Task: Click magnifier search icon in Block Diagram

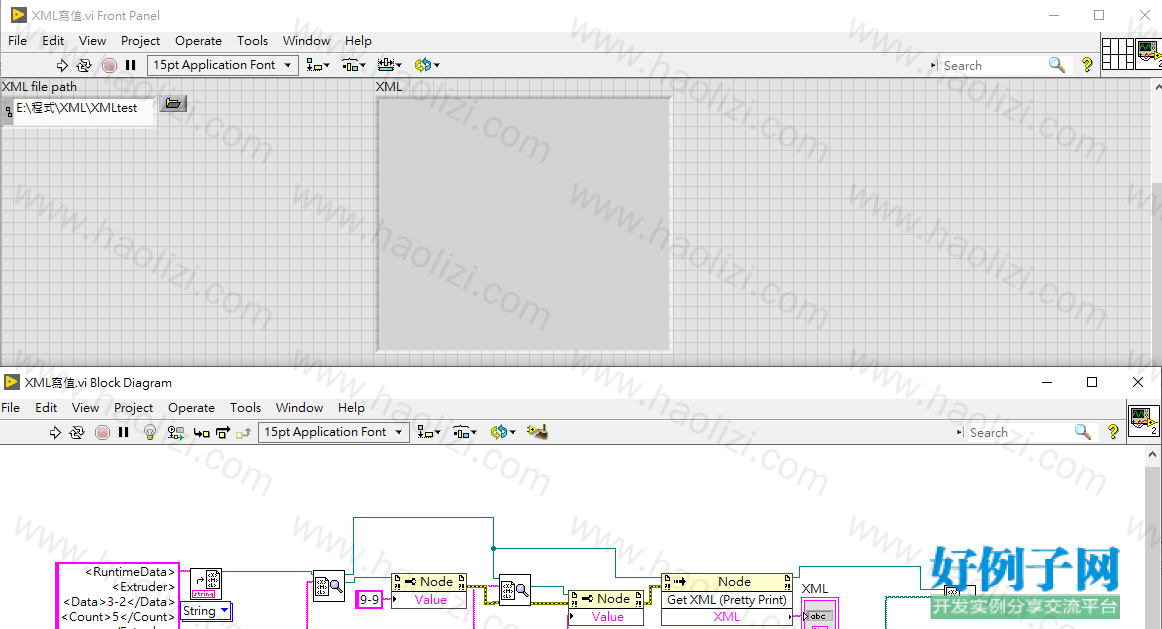Action: point(1083,432)
